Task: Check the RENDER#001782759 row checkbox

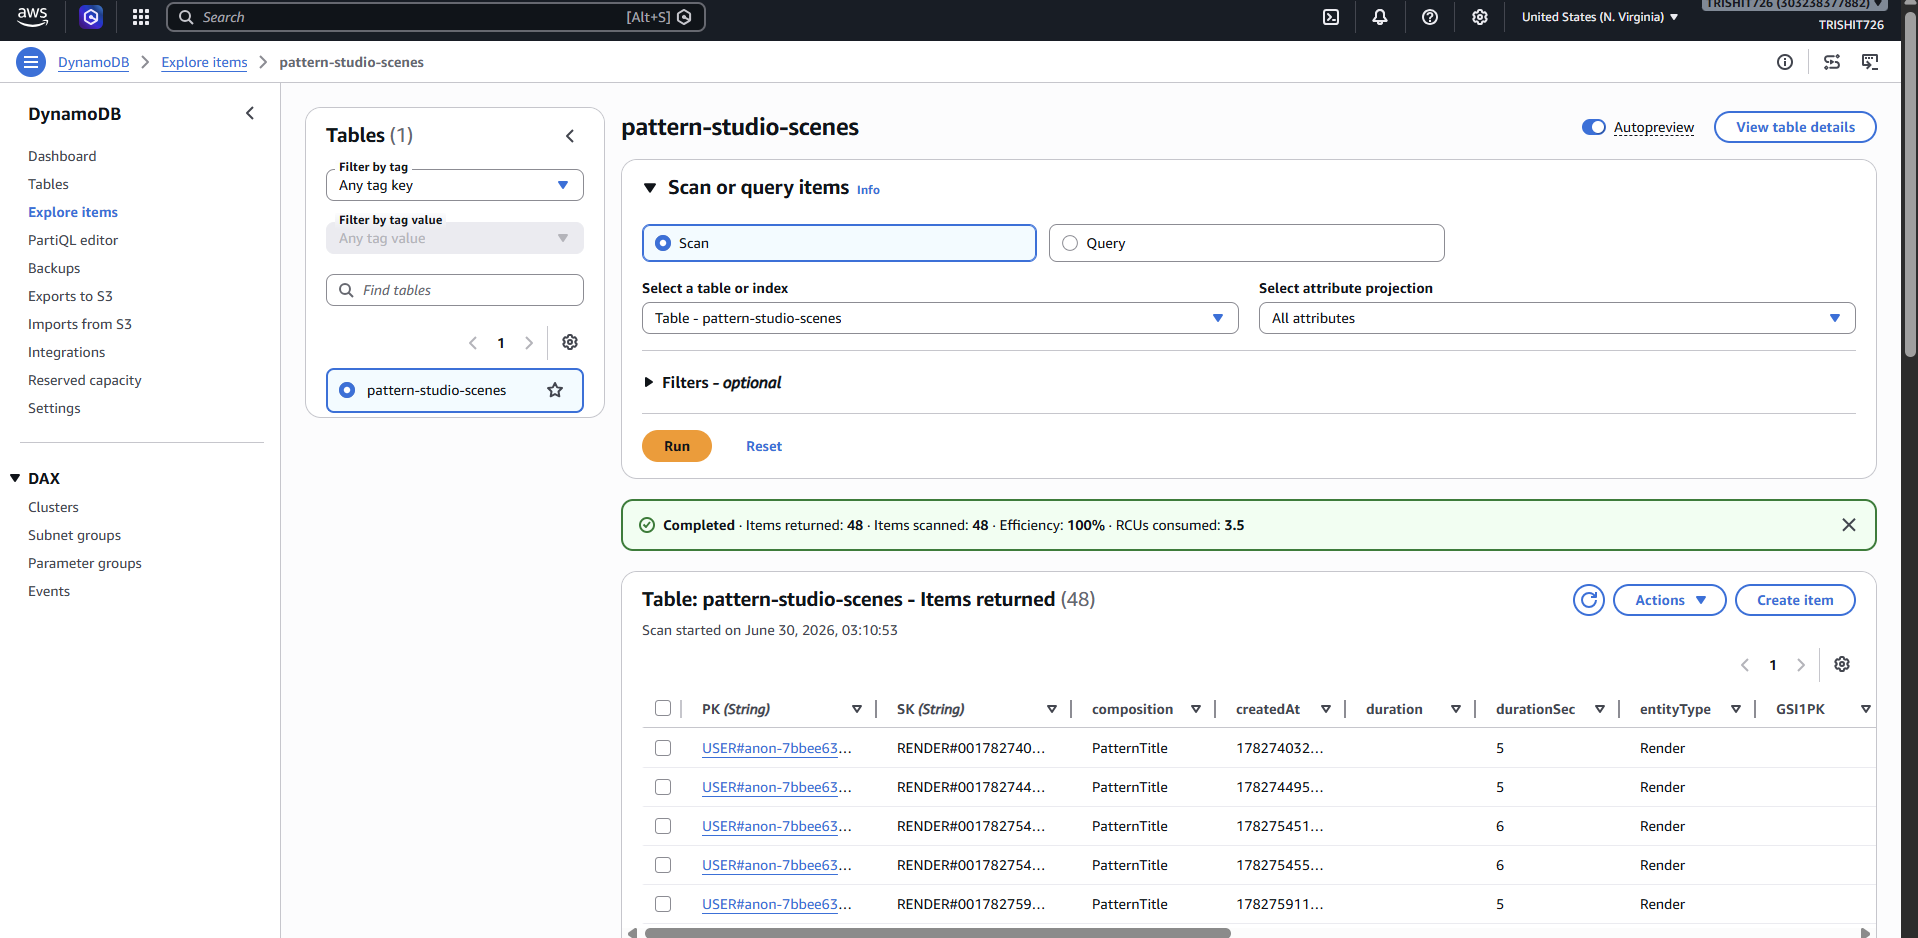Action: 663,904
